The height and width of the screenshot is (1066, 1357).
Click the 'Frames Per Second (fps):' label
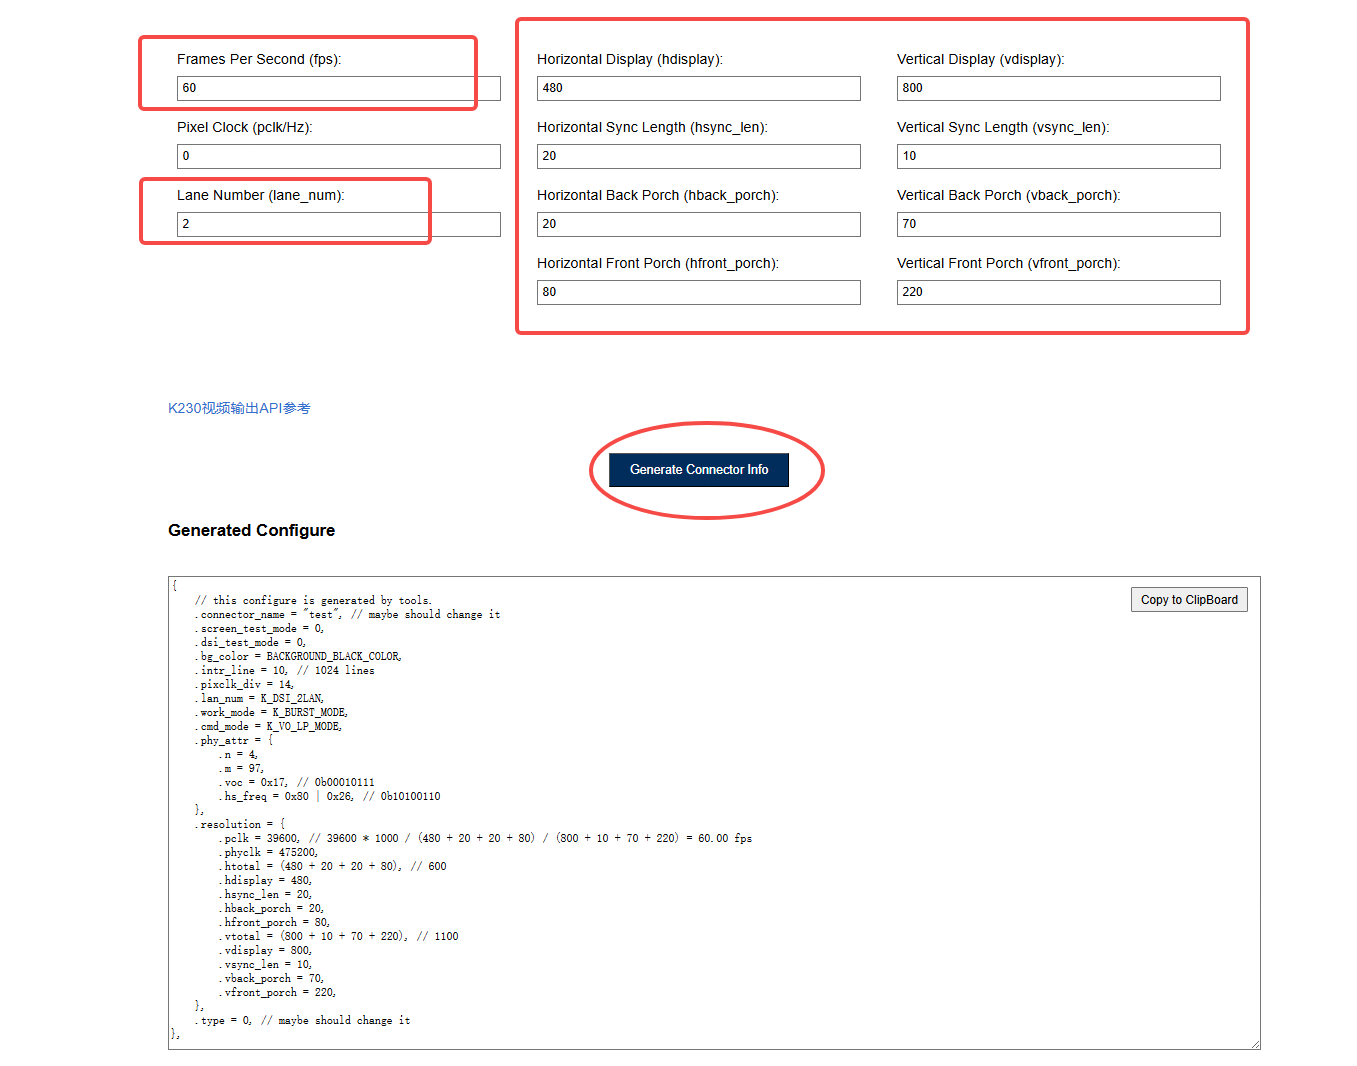259,59
